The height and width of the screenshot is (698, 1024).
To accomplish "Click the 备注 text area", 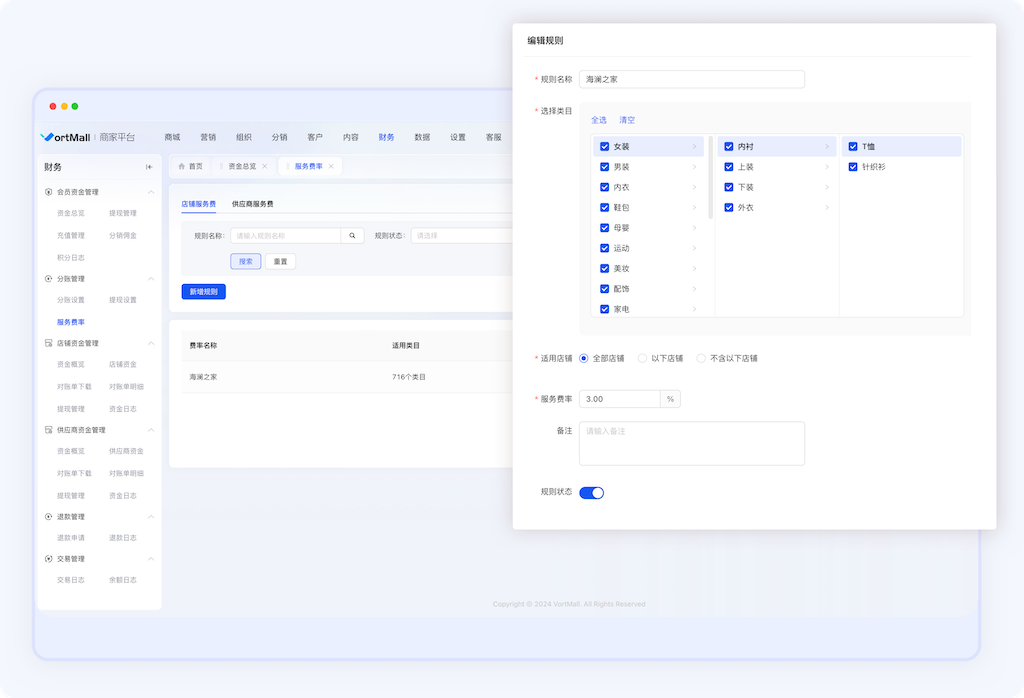I will pyautogui.click(x=691, y=443).
